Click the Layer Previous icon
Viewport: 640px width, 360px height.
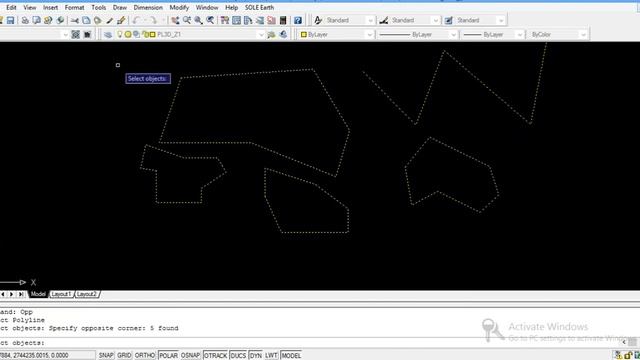283,35
